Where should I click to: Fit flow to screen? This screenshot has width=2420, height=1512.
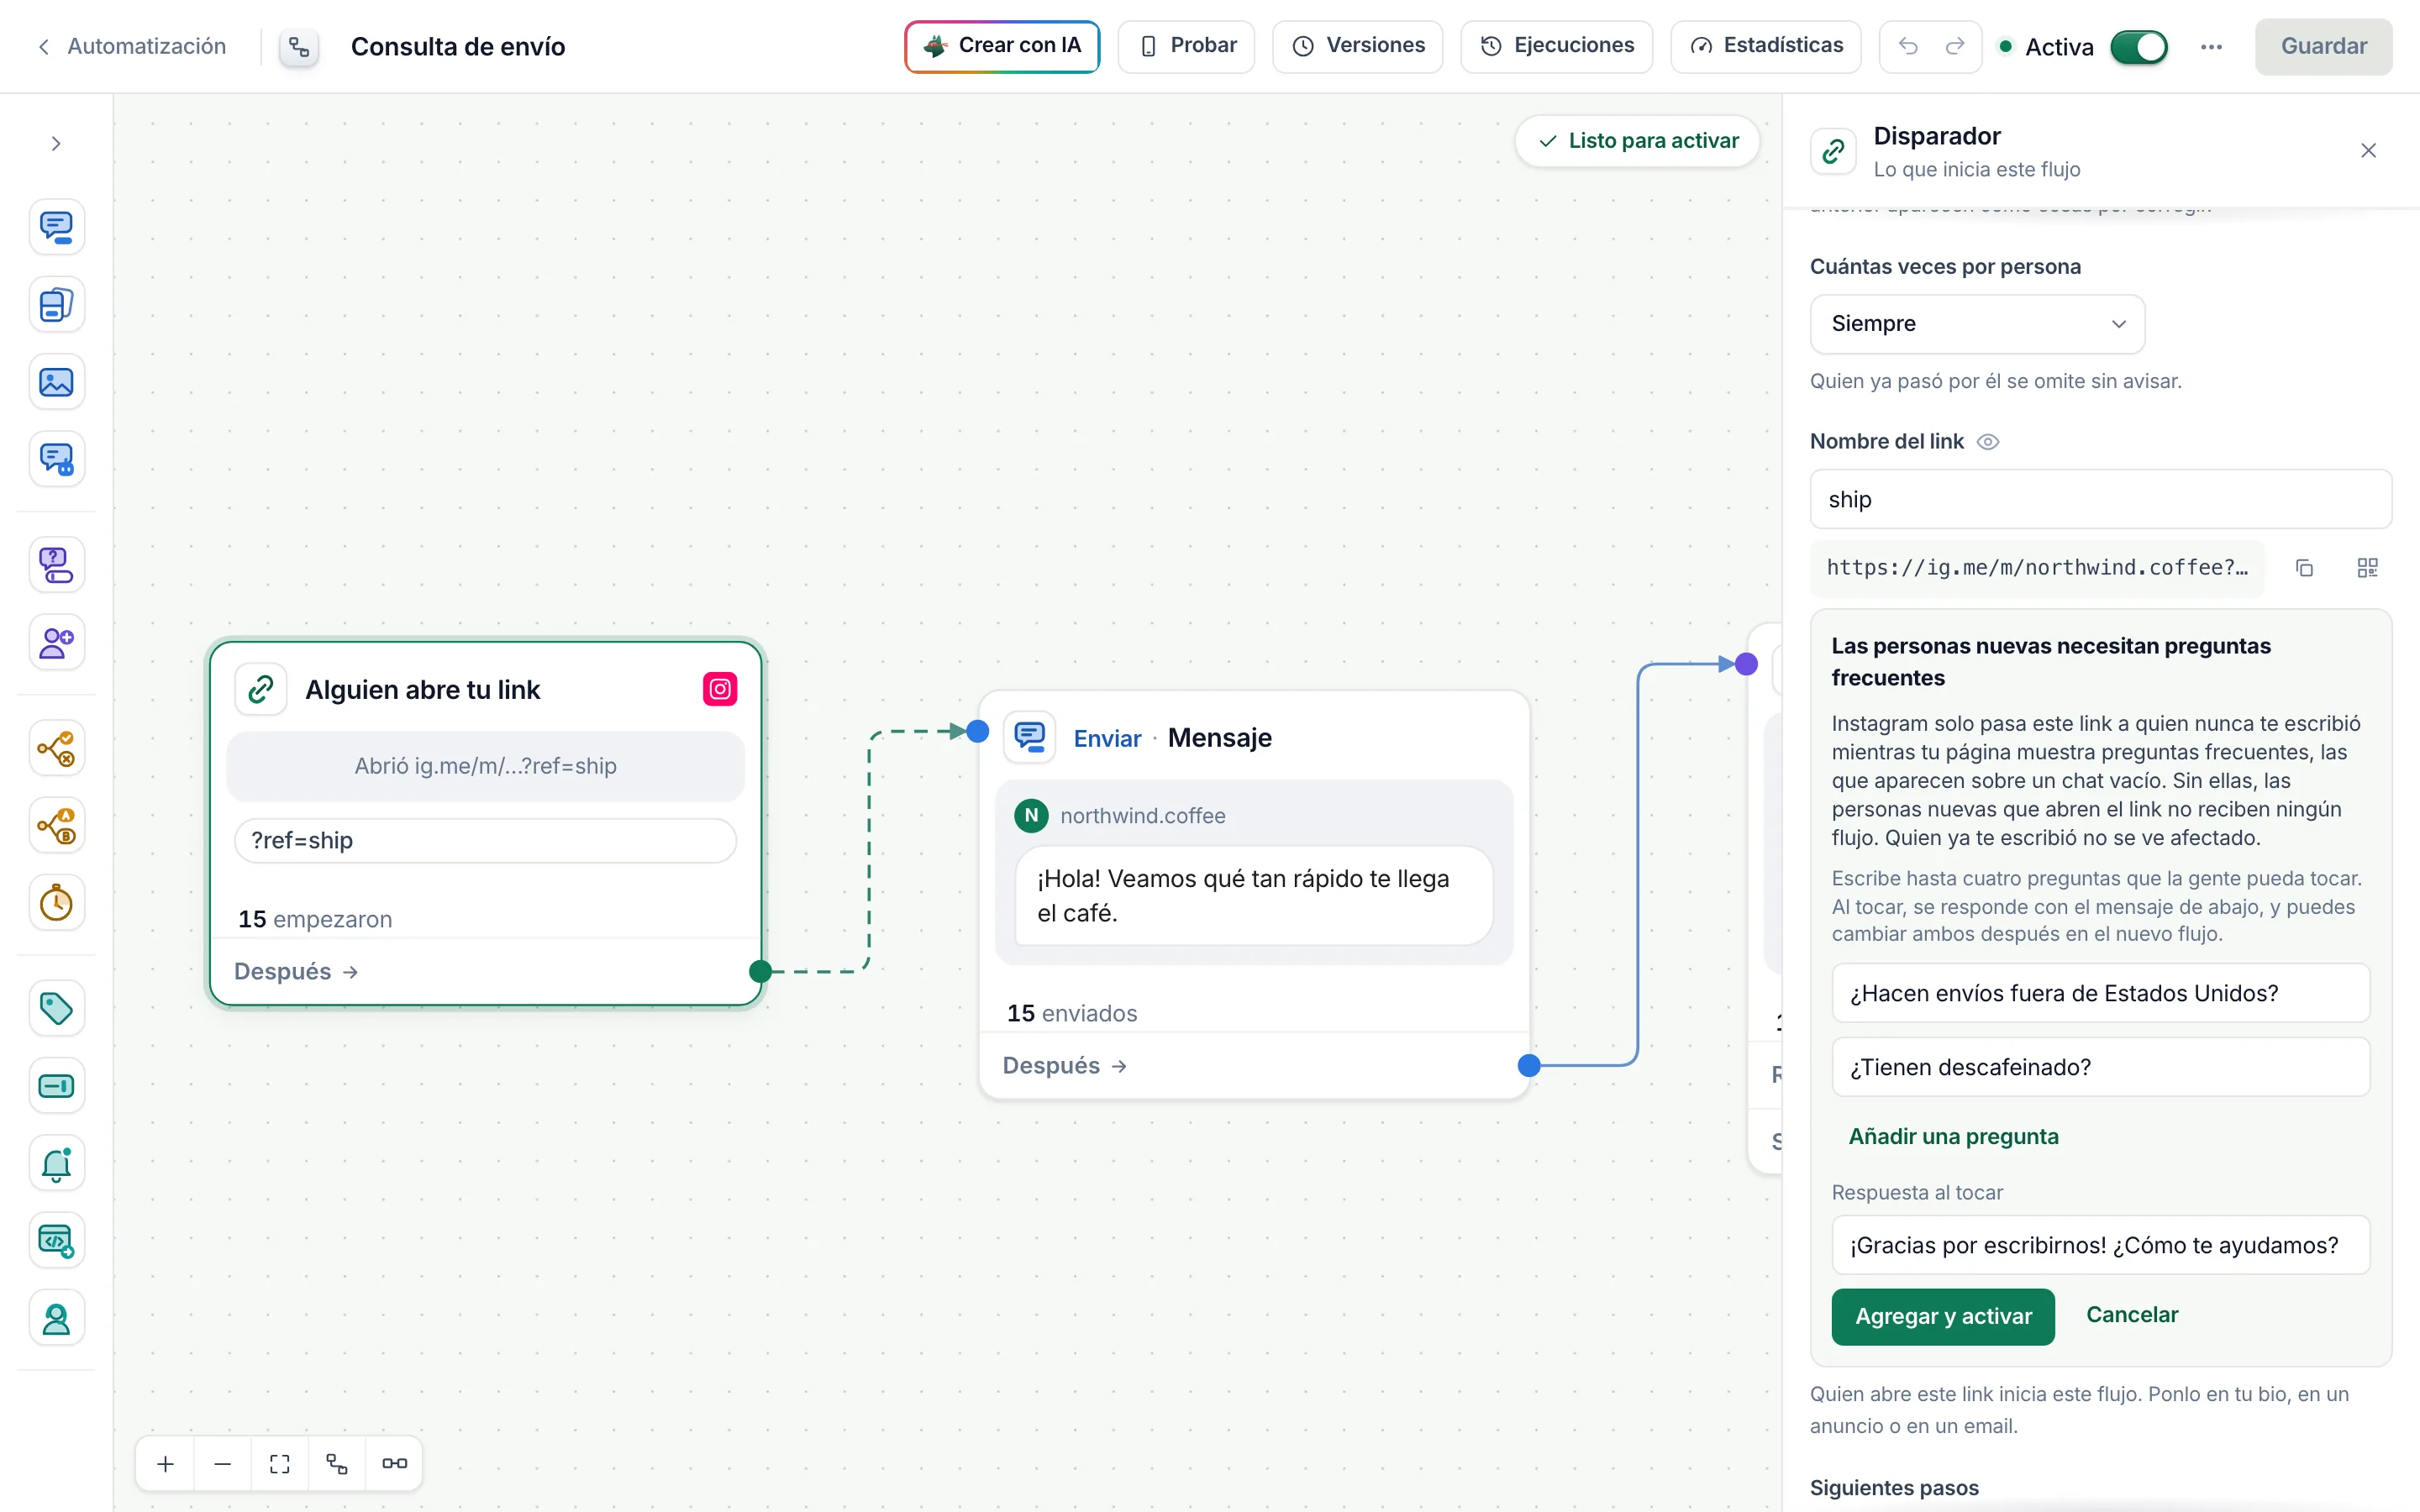coord(280,1463)
